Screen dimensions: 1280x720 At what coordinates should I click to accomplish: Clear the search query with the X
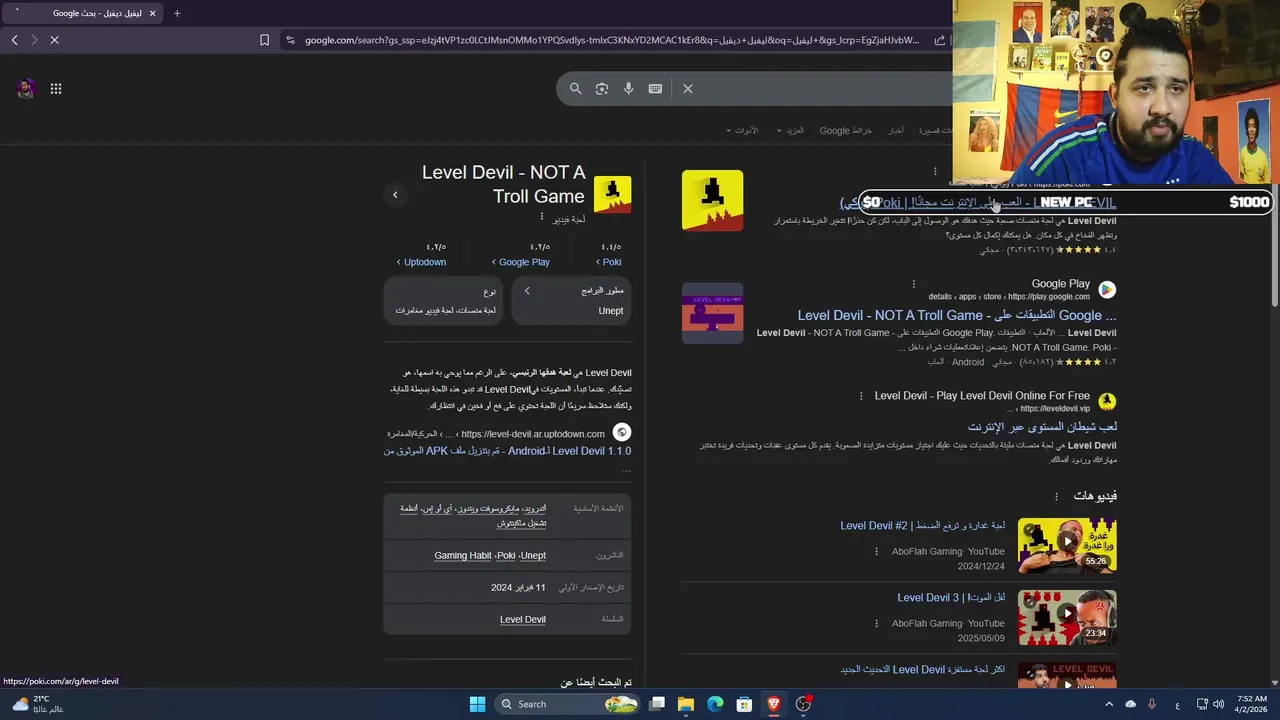688,88
